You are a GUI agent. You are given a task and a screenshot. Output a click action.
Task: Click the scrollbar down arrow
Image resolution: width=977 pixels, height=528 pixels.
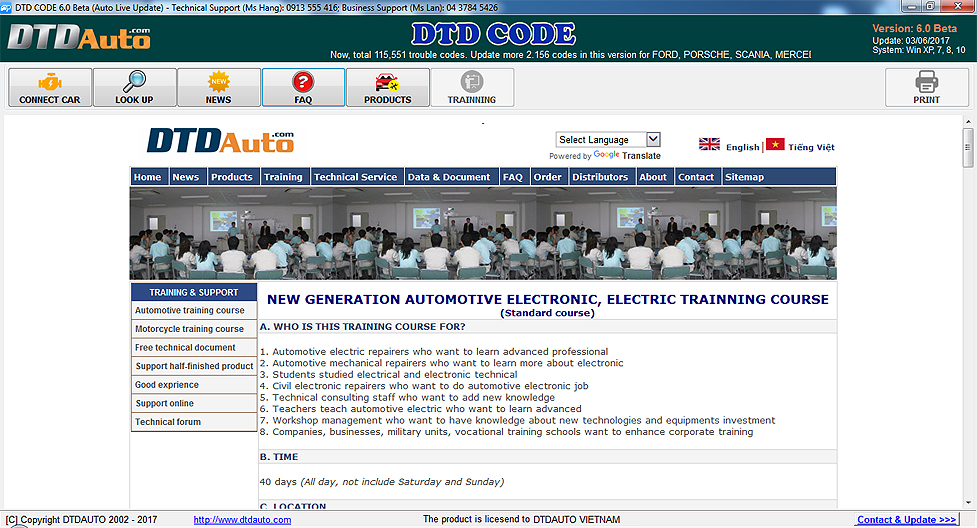point(968,502)
